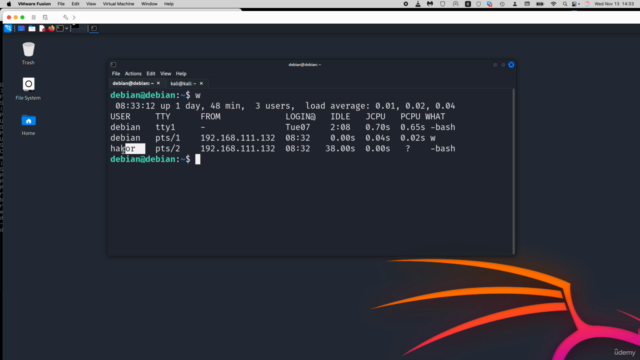Open the macOS View menu

pyautogui.click(x=91, y=4)
